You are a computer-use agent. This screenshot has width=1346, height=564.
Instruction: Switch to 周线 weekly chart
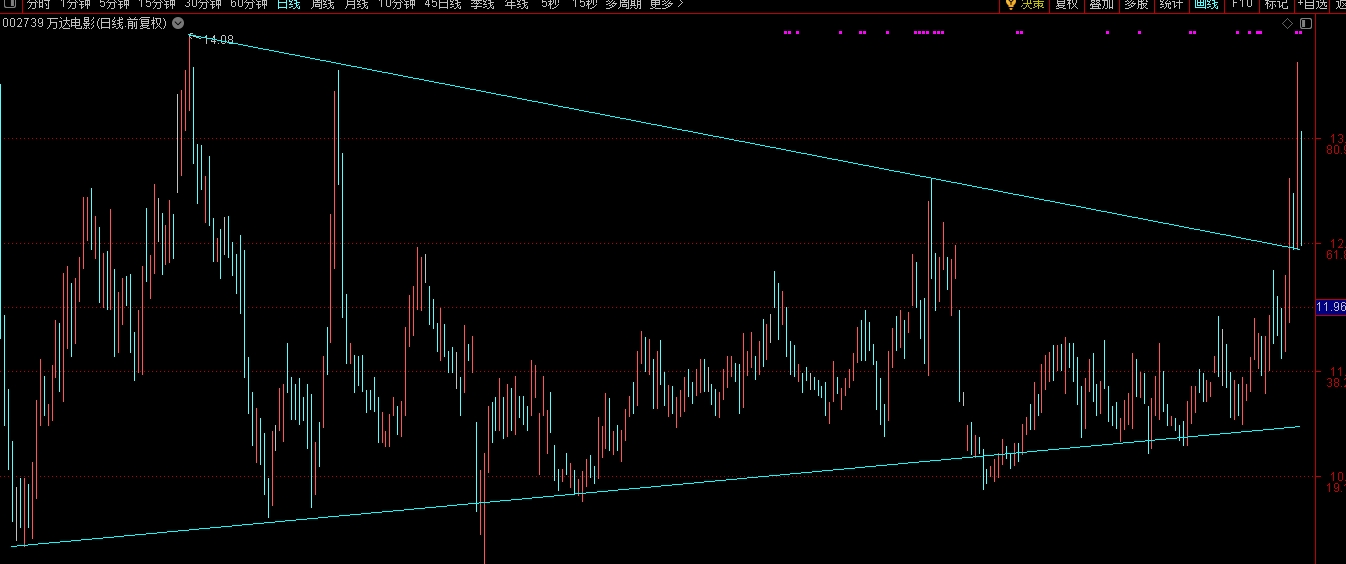322,4
